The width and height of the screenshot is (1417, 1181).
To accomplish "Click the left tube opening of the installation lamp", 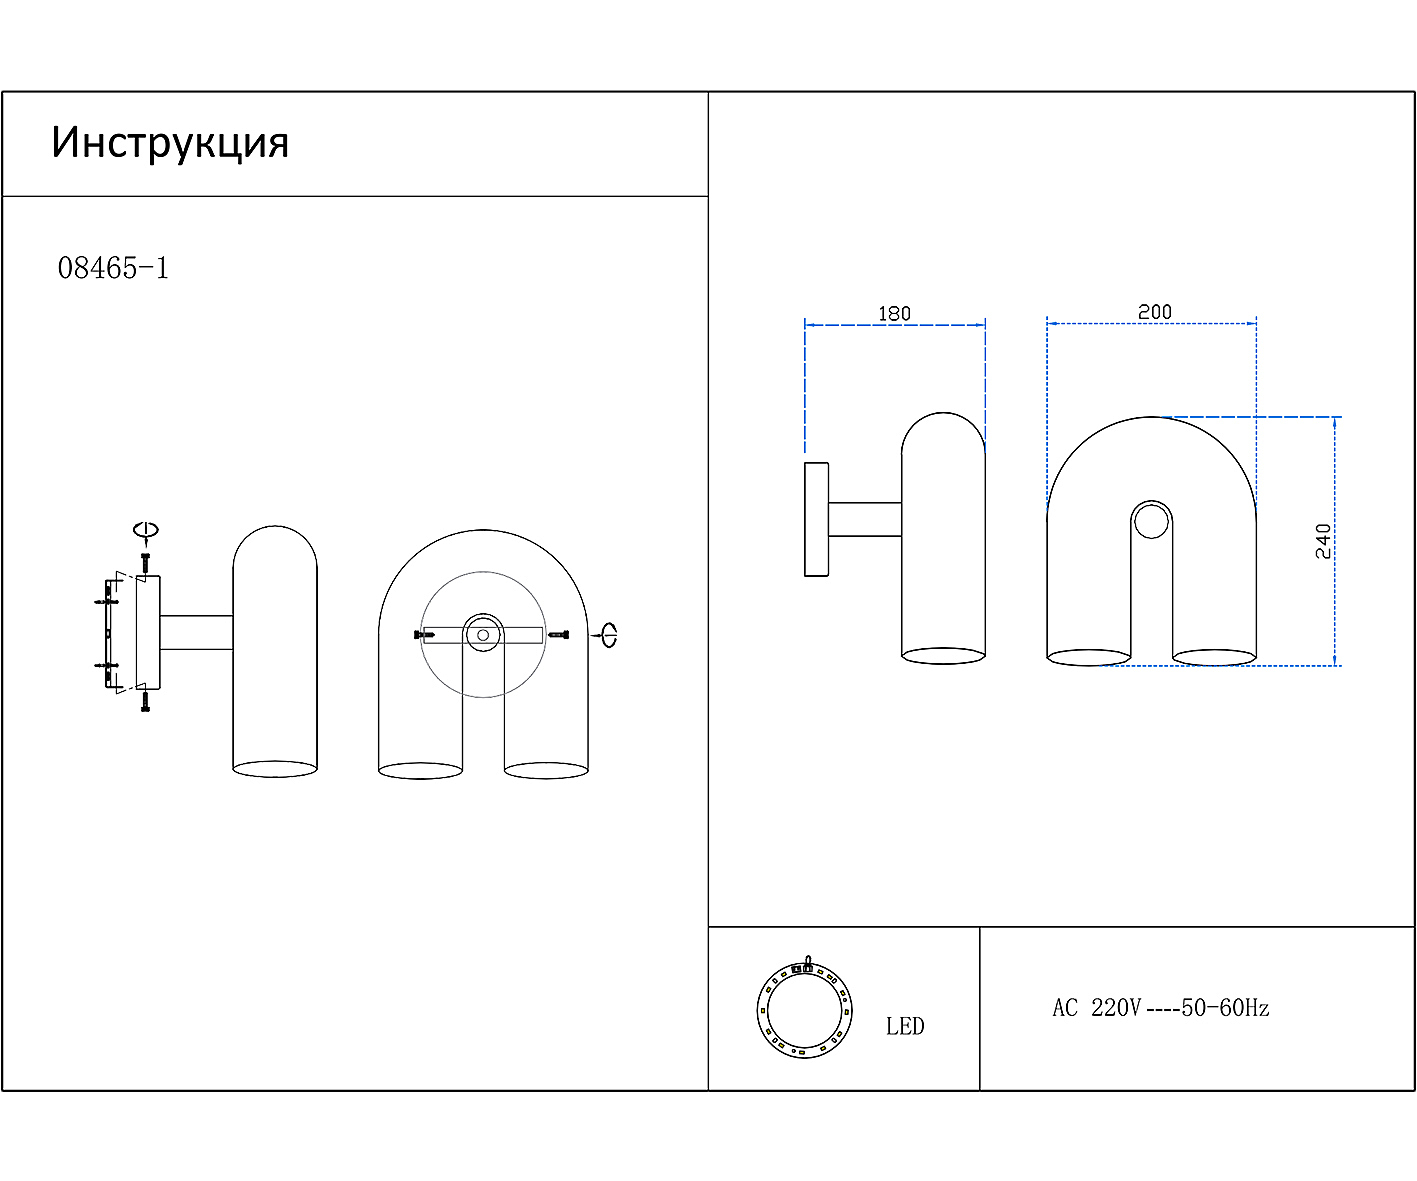I will coord(420,770).
